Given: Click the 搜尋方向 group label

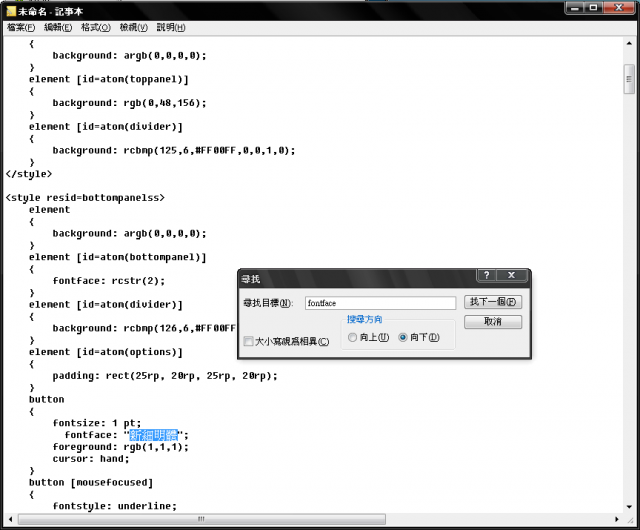Looking at the screenshot, I should [x=364, y=319].
